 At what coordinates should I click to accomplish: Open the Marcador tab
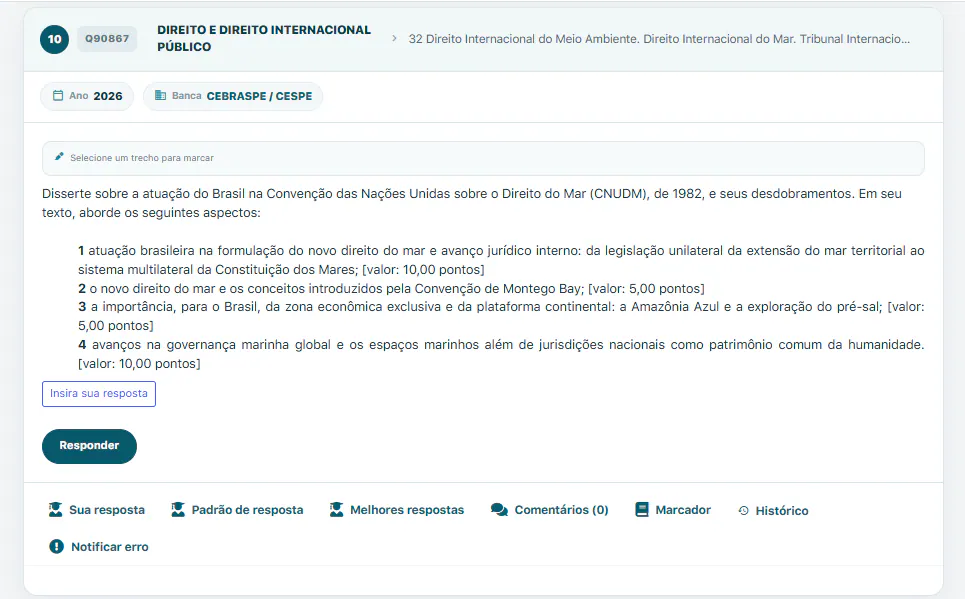coord(673,510)
